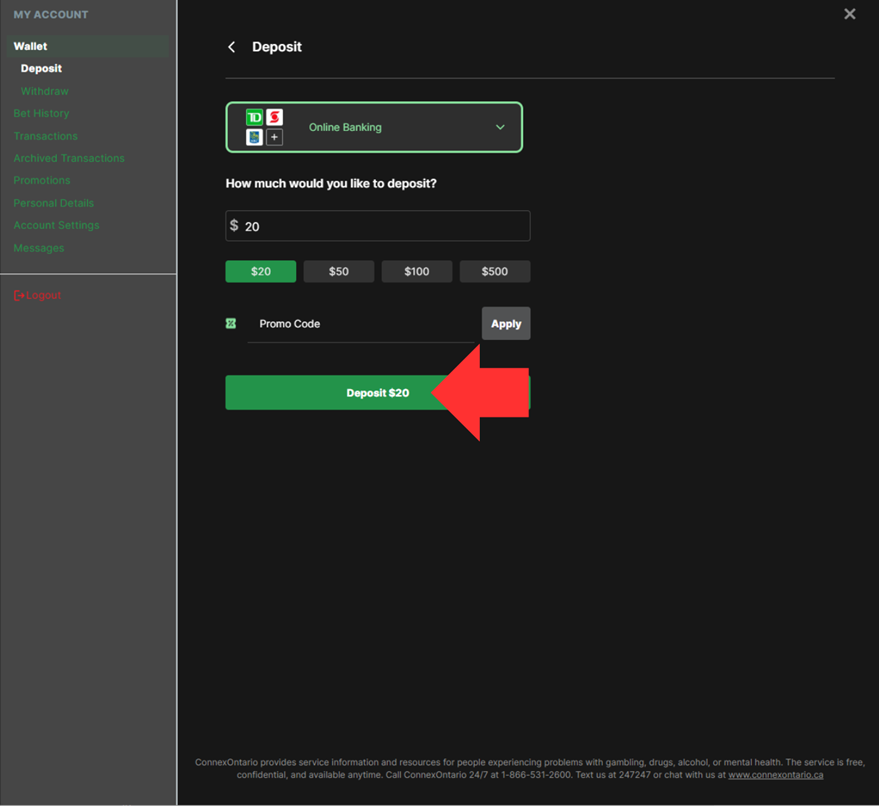Open the Bet History section
This screenshot has width=879, height=806.
click(x=41, y=113)
